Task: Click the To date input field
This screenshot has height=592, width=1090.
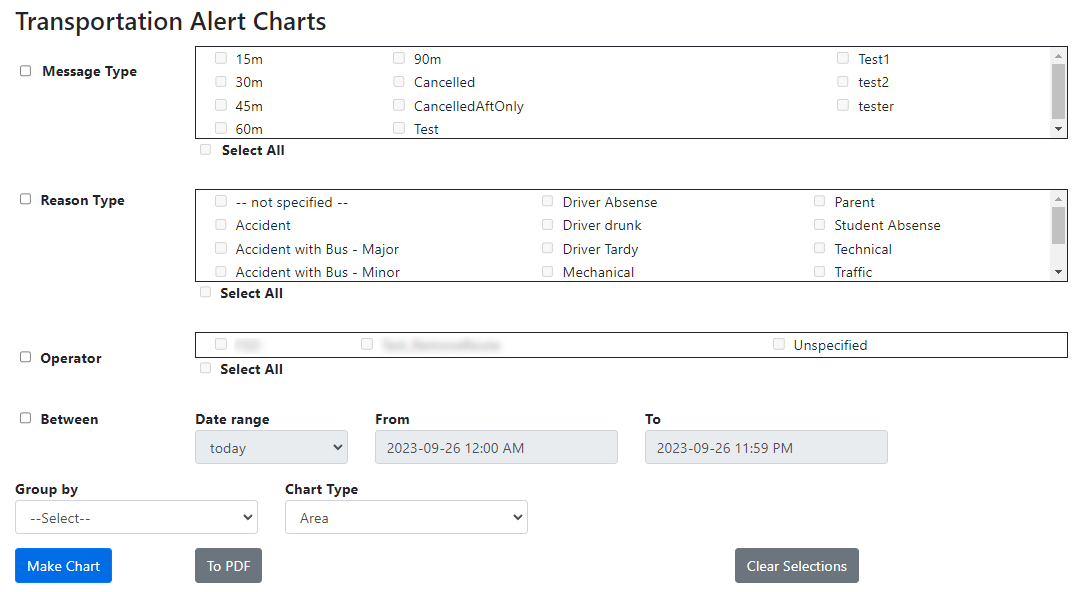Action: (x=766, y=448)
